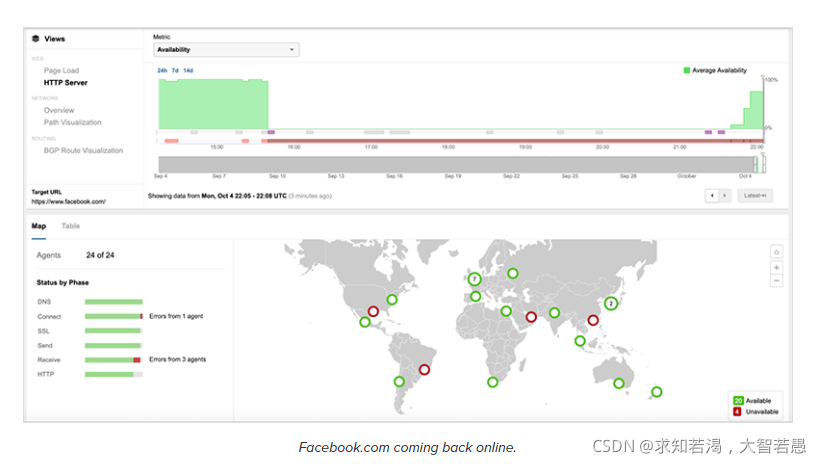Image resolution: width=822 pixels, height=464 pixels.
Task: Click the Connect phase status bar
Action: pos(114,316)
